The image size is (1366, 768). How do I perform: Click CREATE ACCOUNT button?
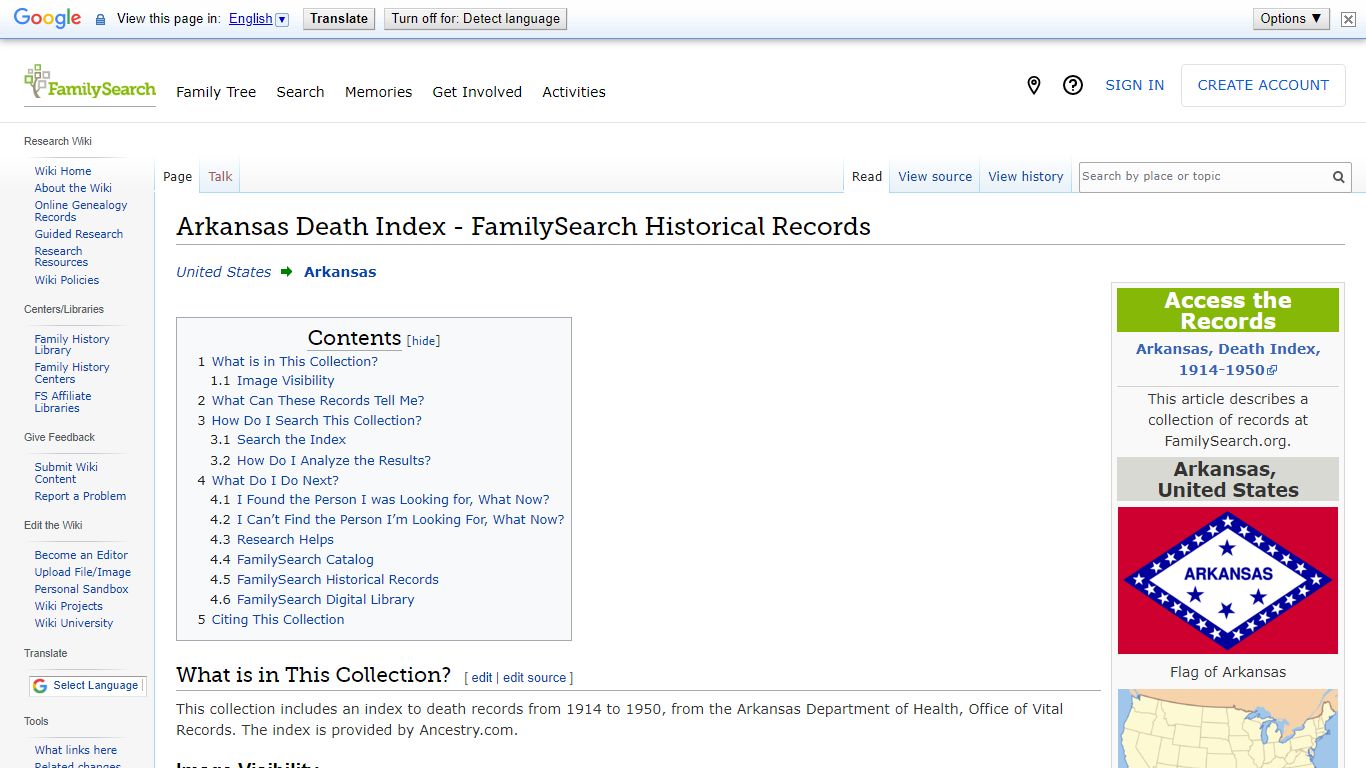point(1263,86)
